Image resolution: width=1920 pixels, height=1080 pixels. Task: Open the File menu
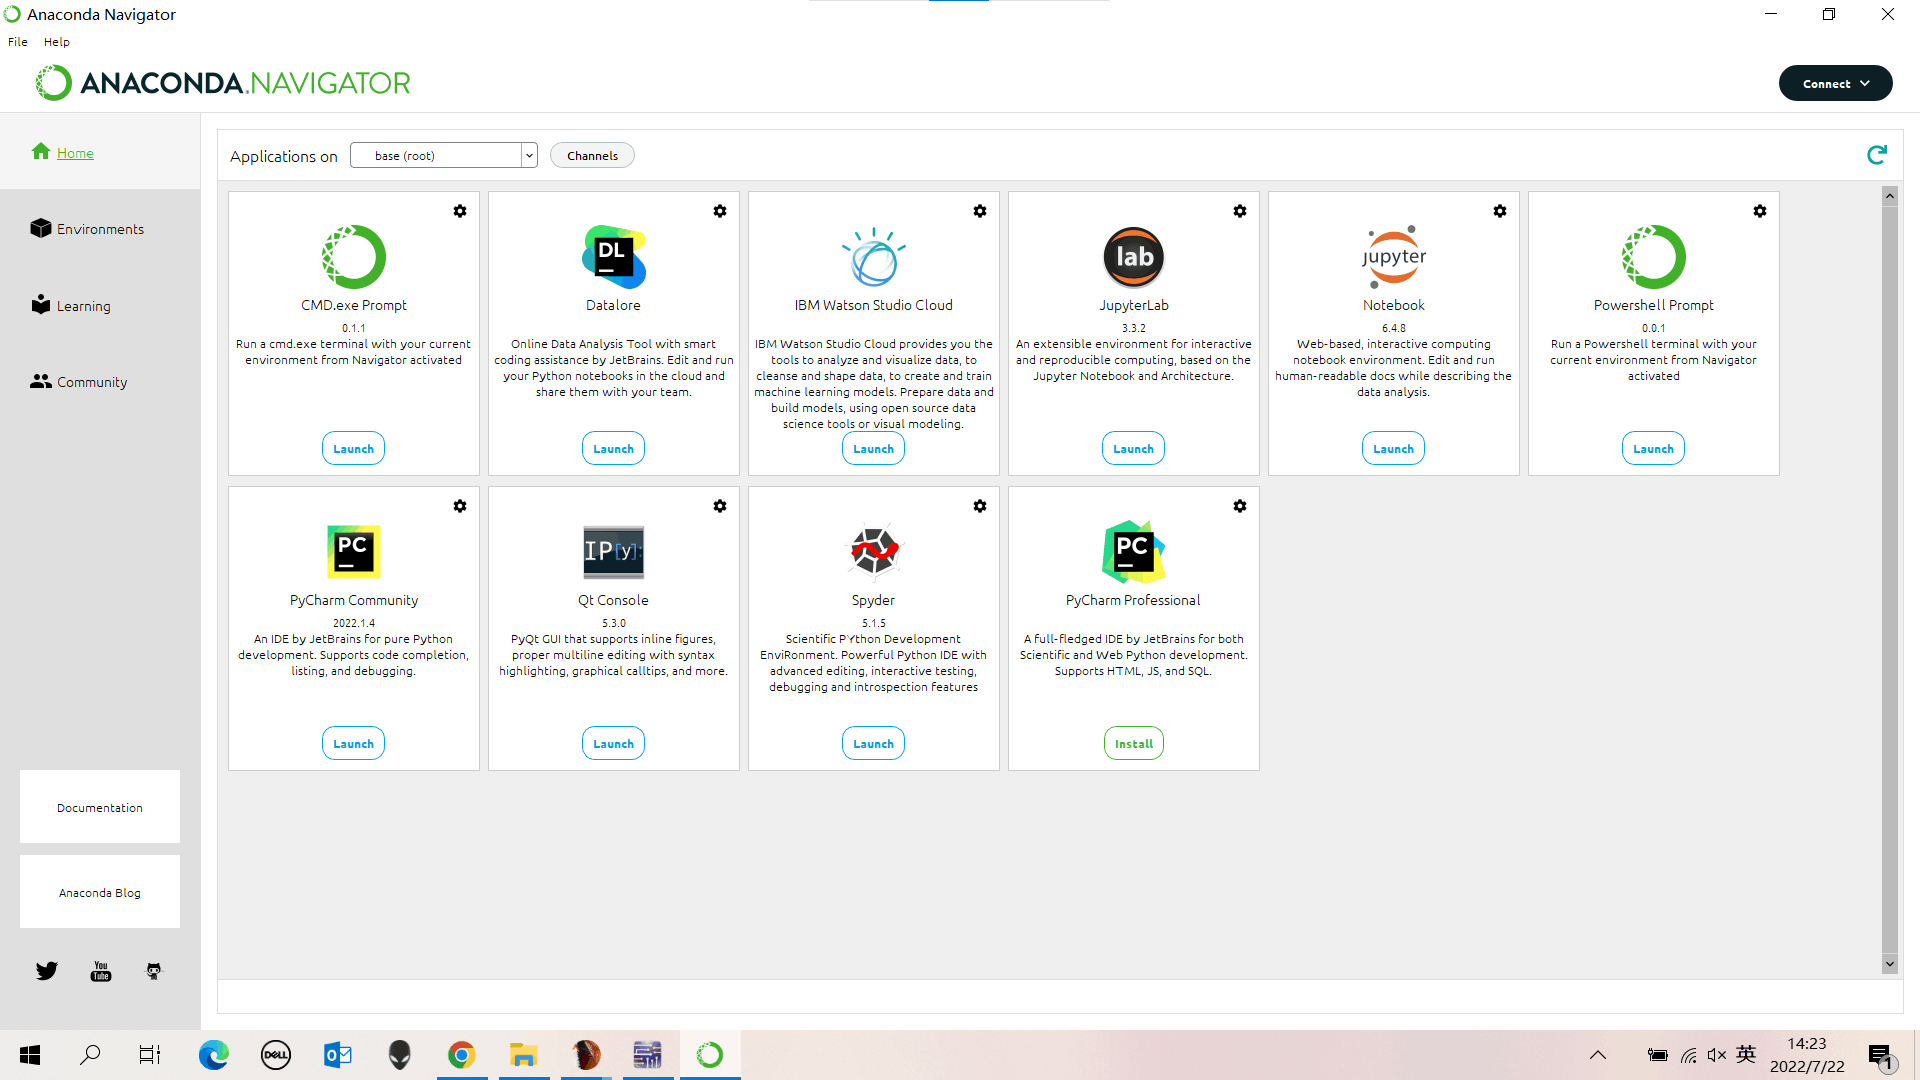pos(18,42)
